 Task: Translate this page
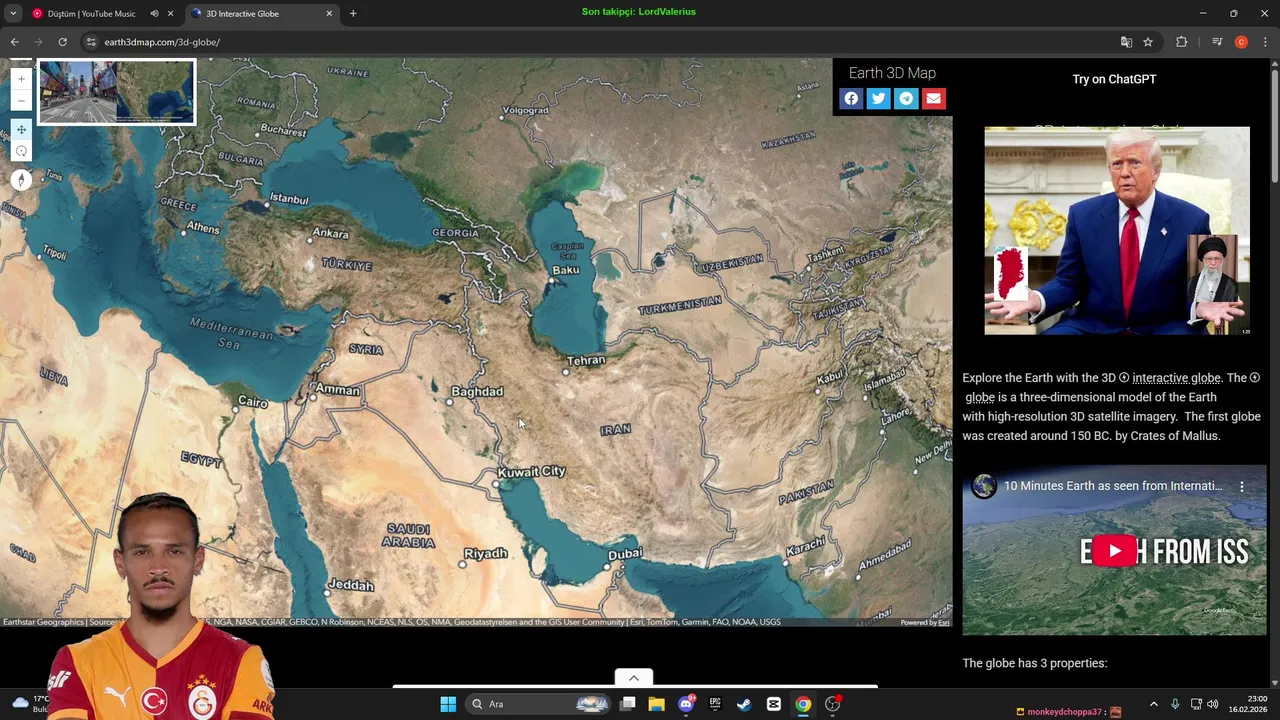[1126, 42]
